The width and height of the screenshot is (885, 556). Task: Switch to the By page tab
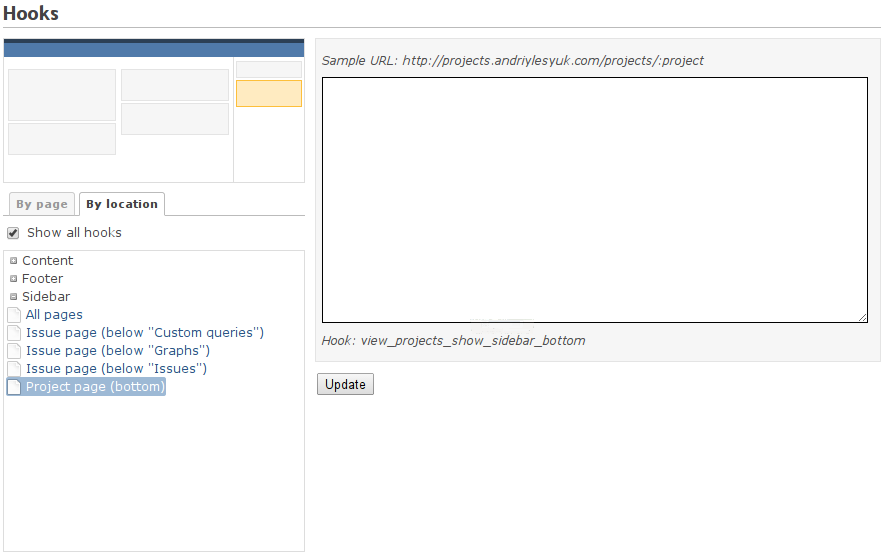[42, 204]
